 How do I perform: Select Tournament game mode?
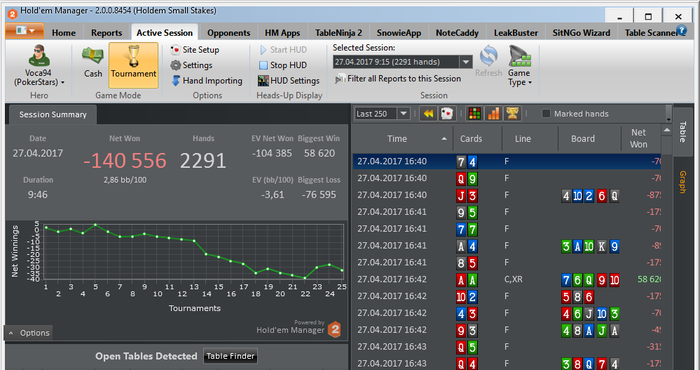coord(133,65)
